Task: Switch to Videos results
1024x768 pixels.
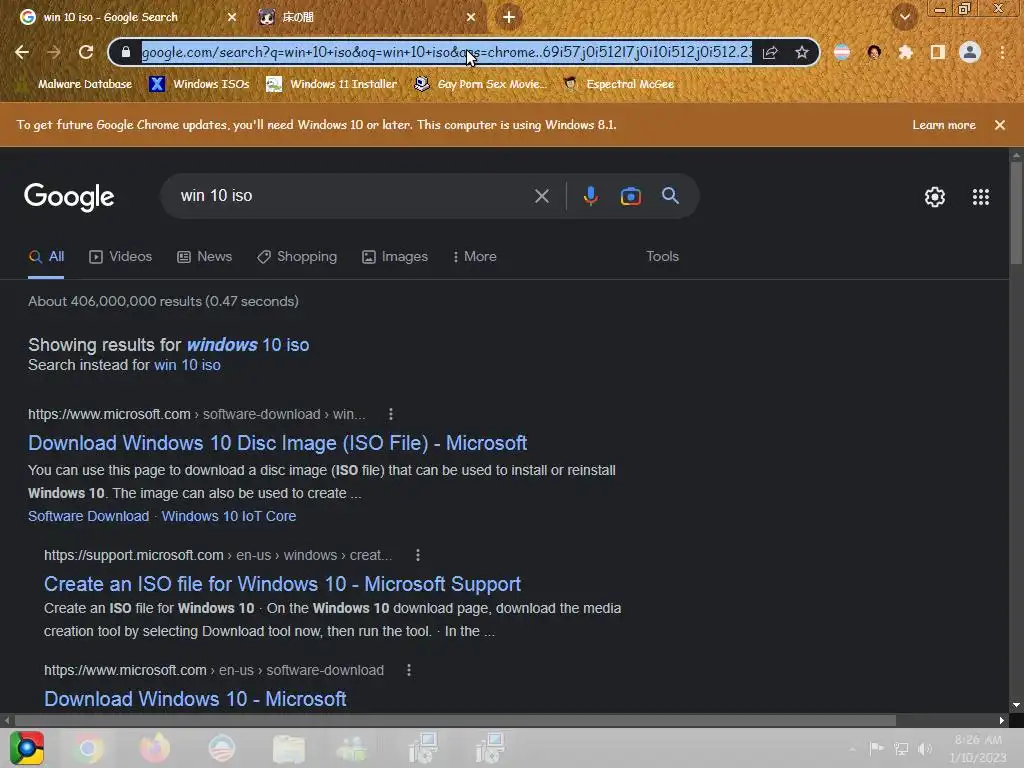Action: click(121, 257)
